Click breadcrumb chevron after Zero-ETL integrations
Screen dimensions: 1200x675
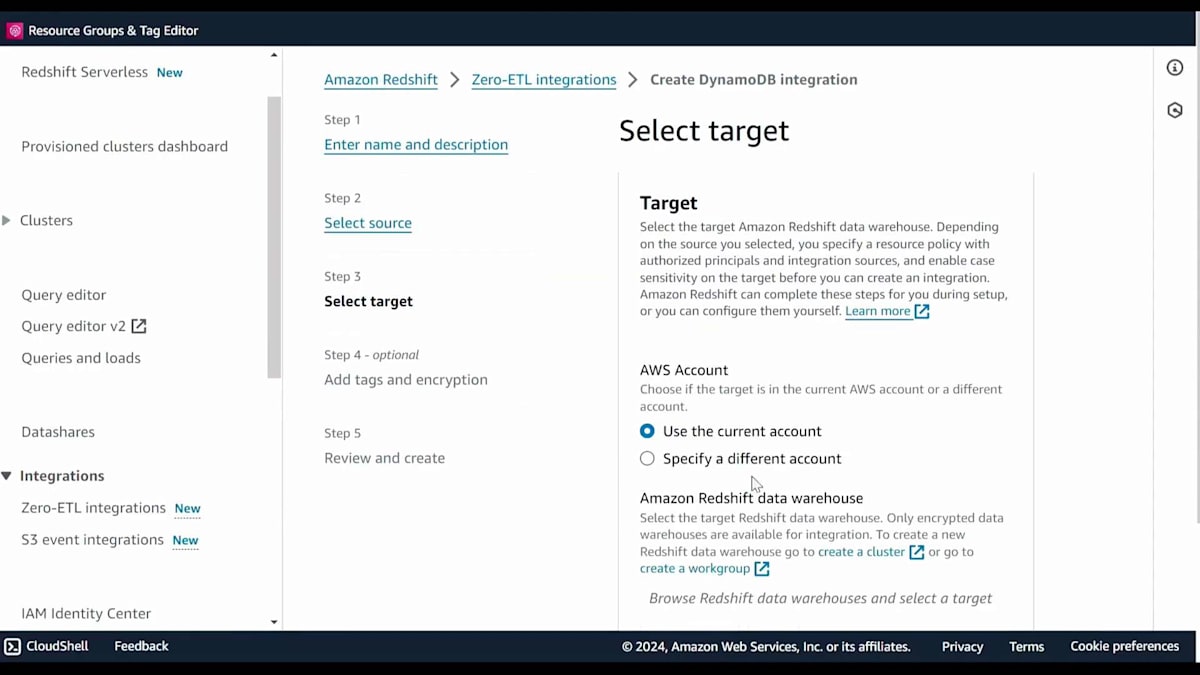click(633, 80)
